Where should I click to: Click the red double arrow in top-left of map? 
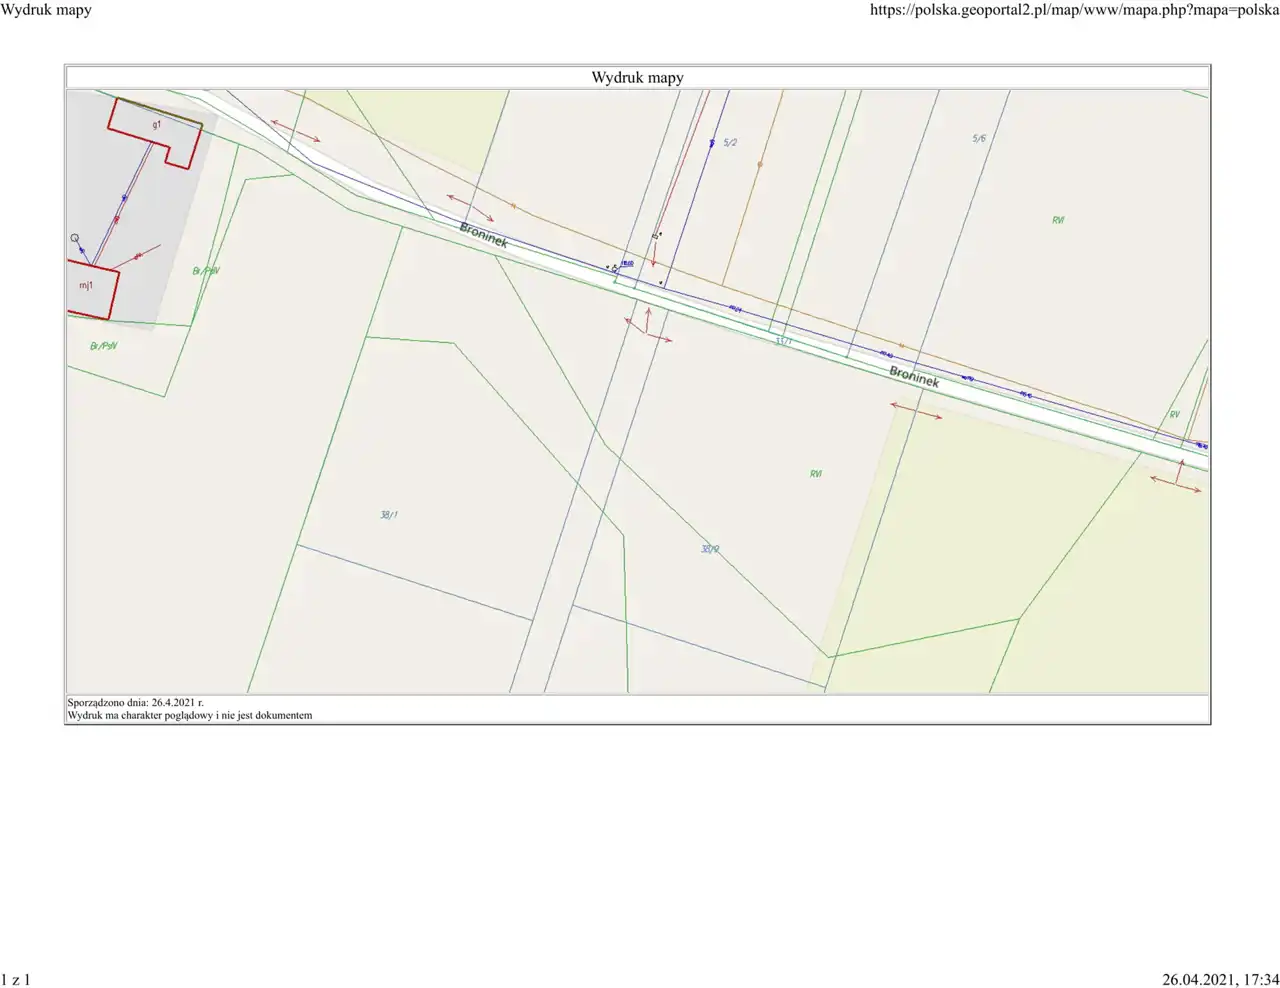point(295,130)
